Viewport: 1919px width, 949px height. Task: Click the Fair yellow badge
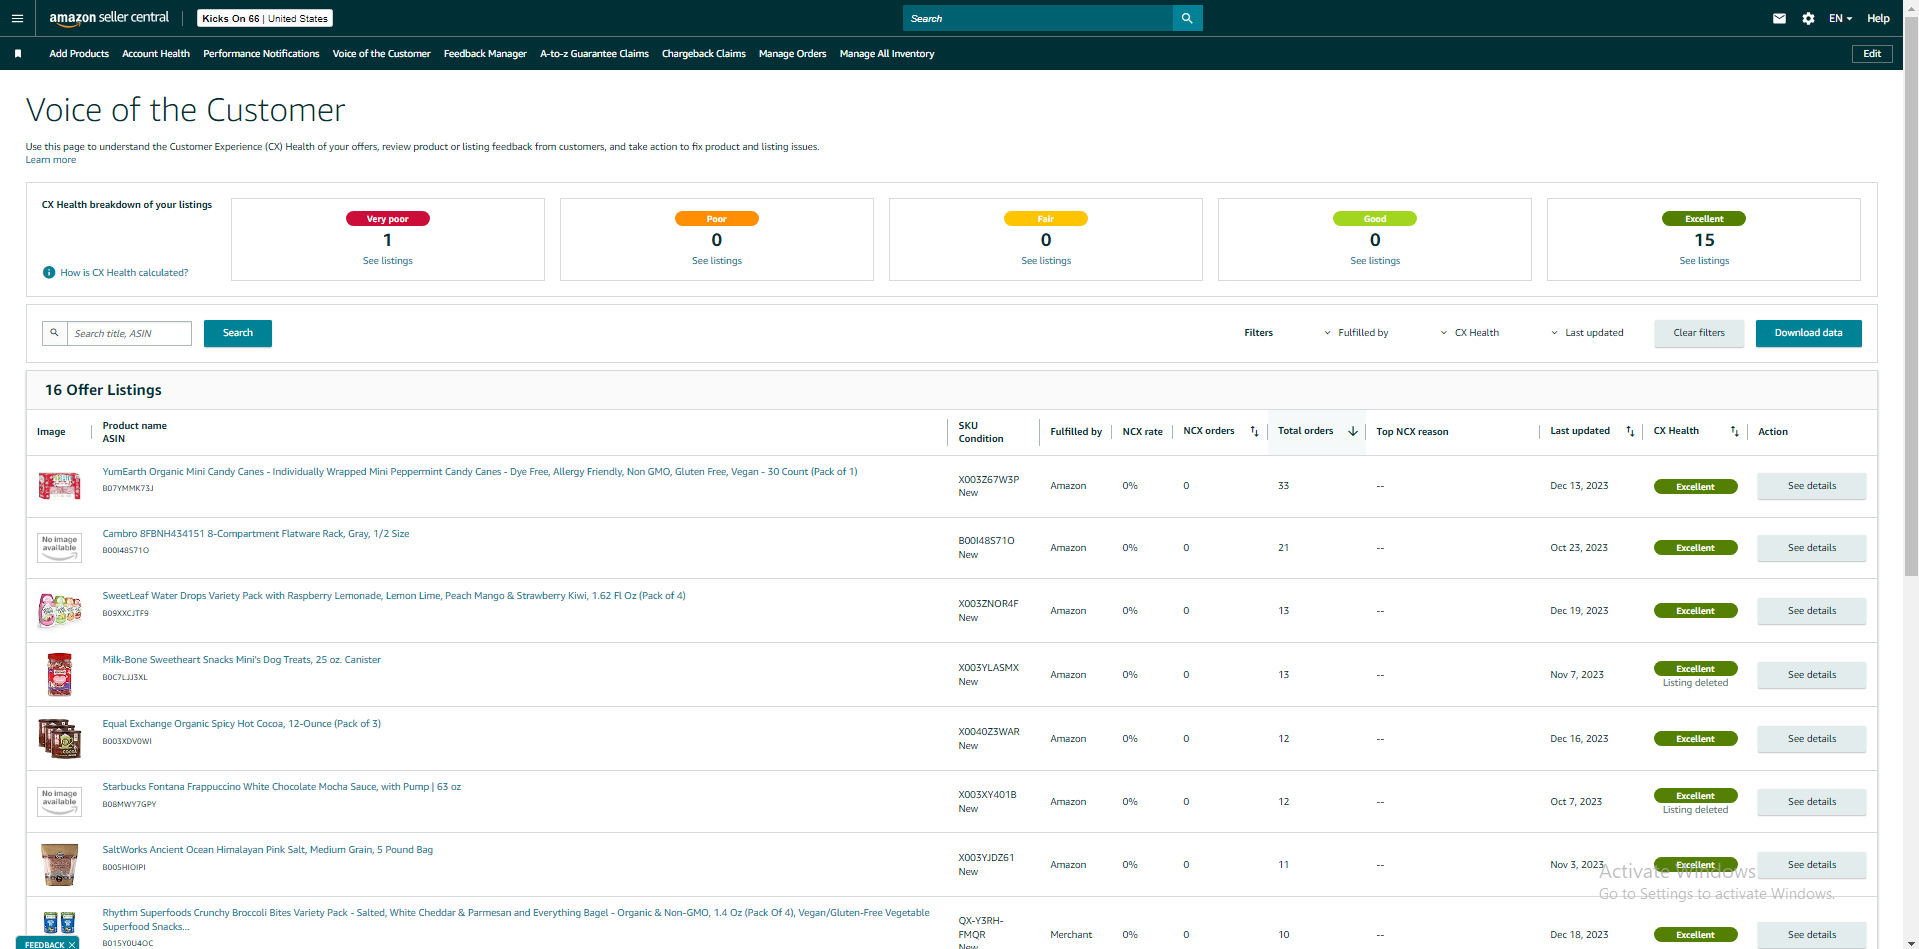click(1046, 219)
